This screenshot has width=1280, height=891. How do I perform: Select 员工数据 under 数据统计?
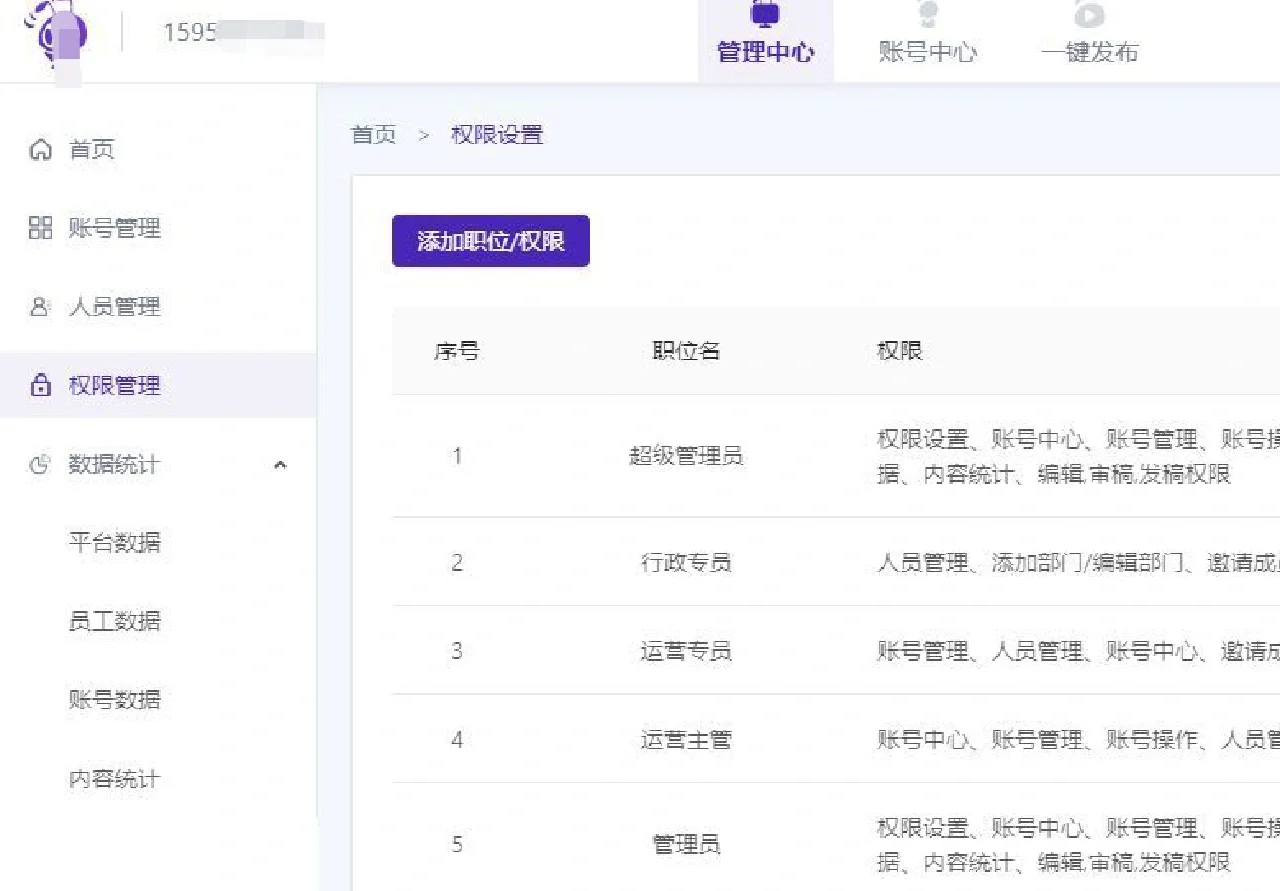(x=116, y=621)
